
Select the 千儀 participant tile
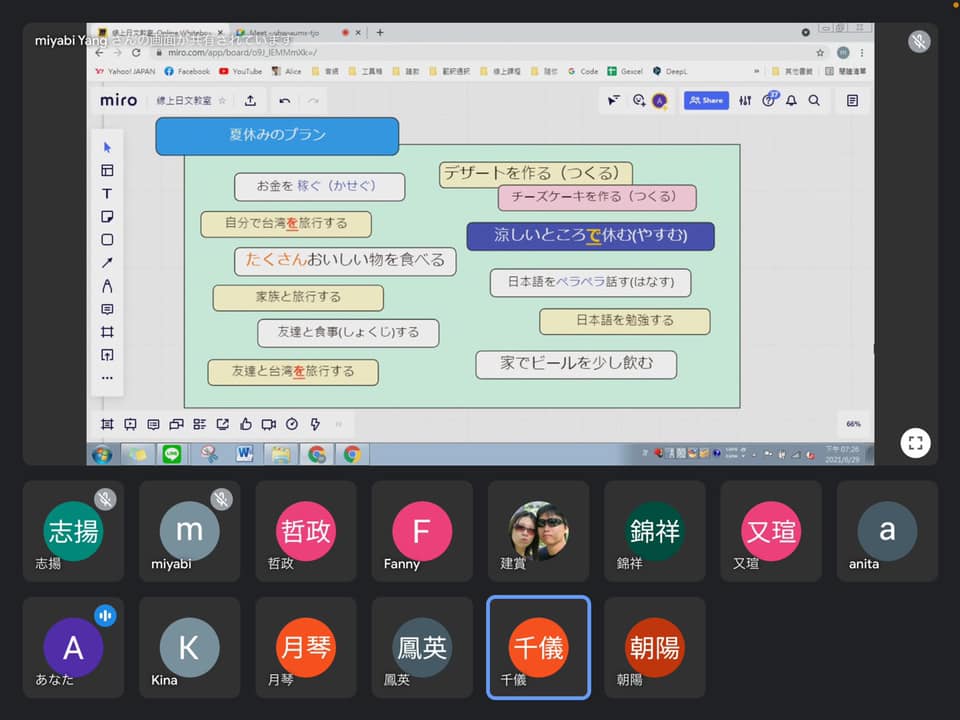point(538,647)
